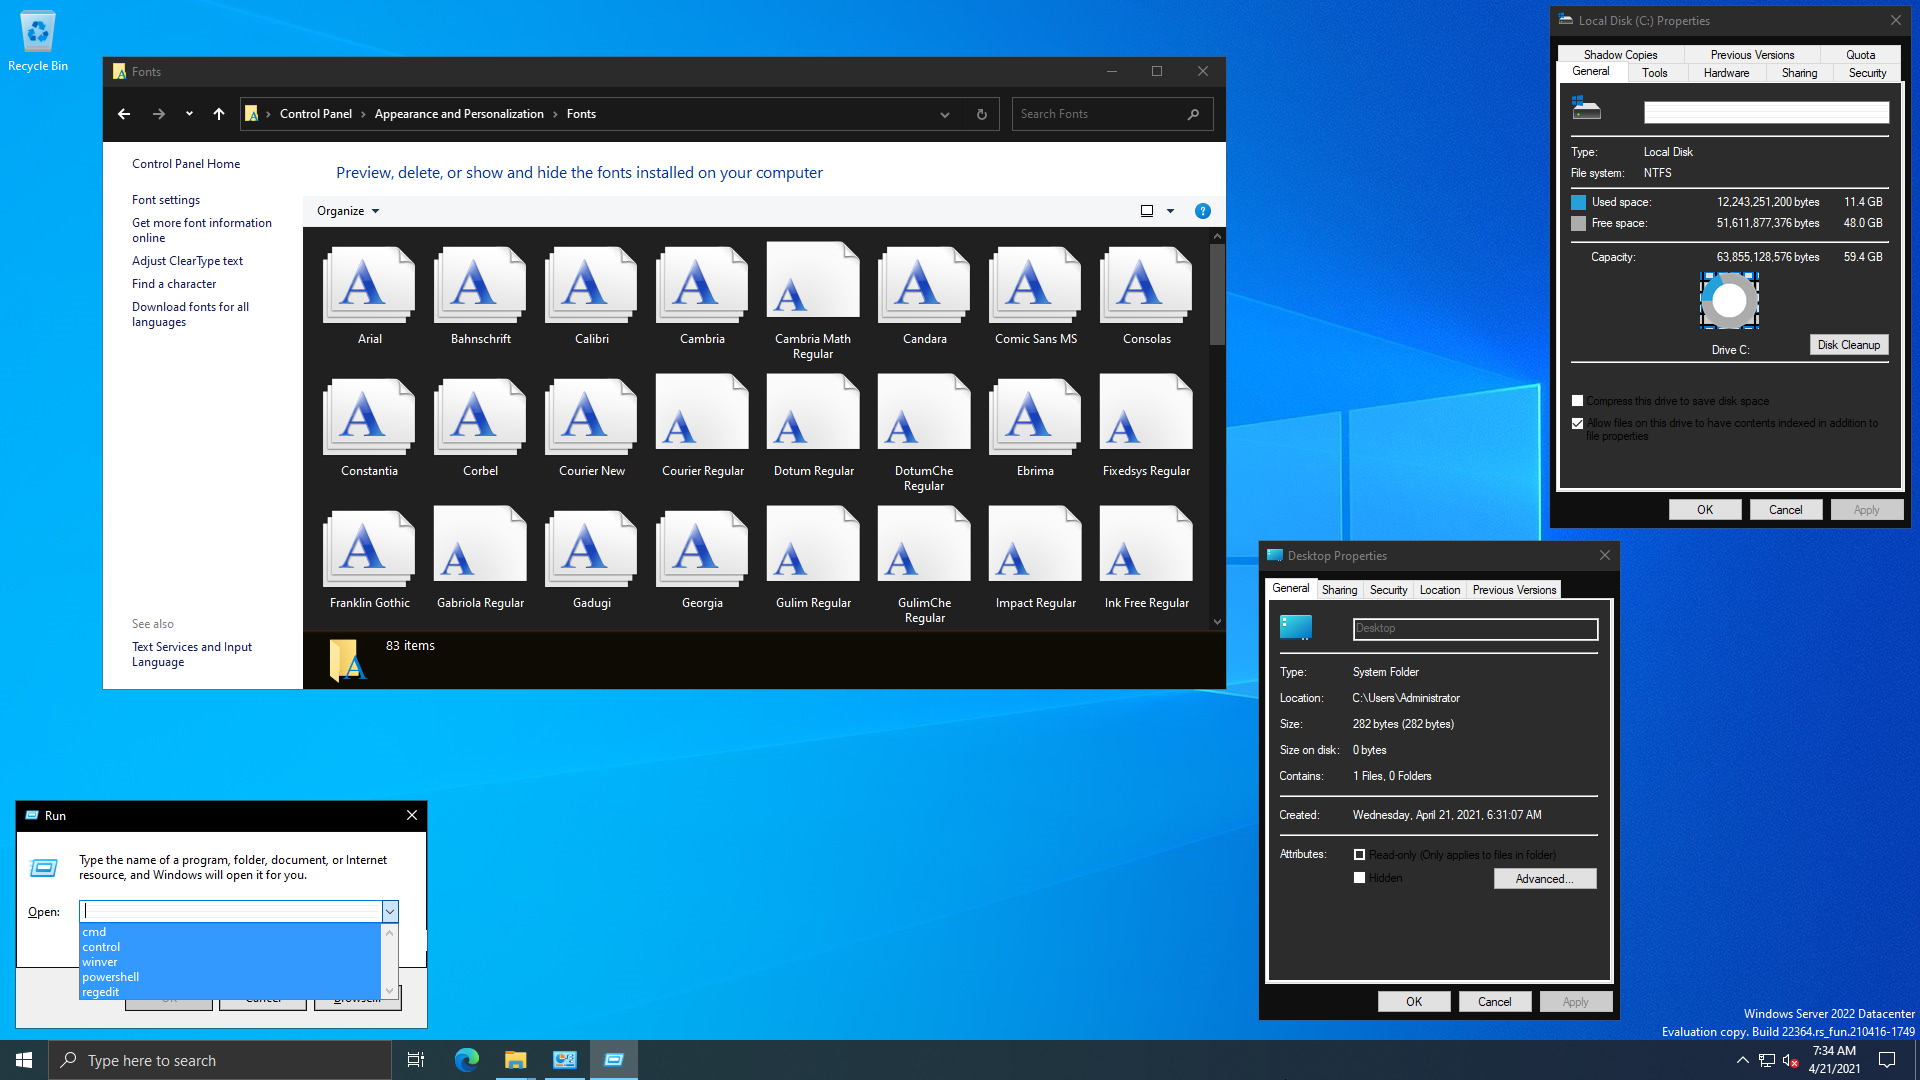The image size is (1920, 1080).
Task: Select the Georgia font icon
Action: [x=702, y=549]
